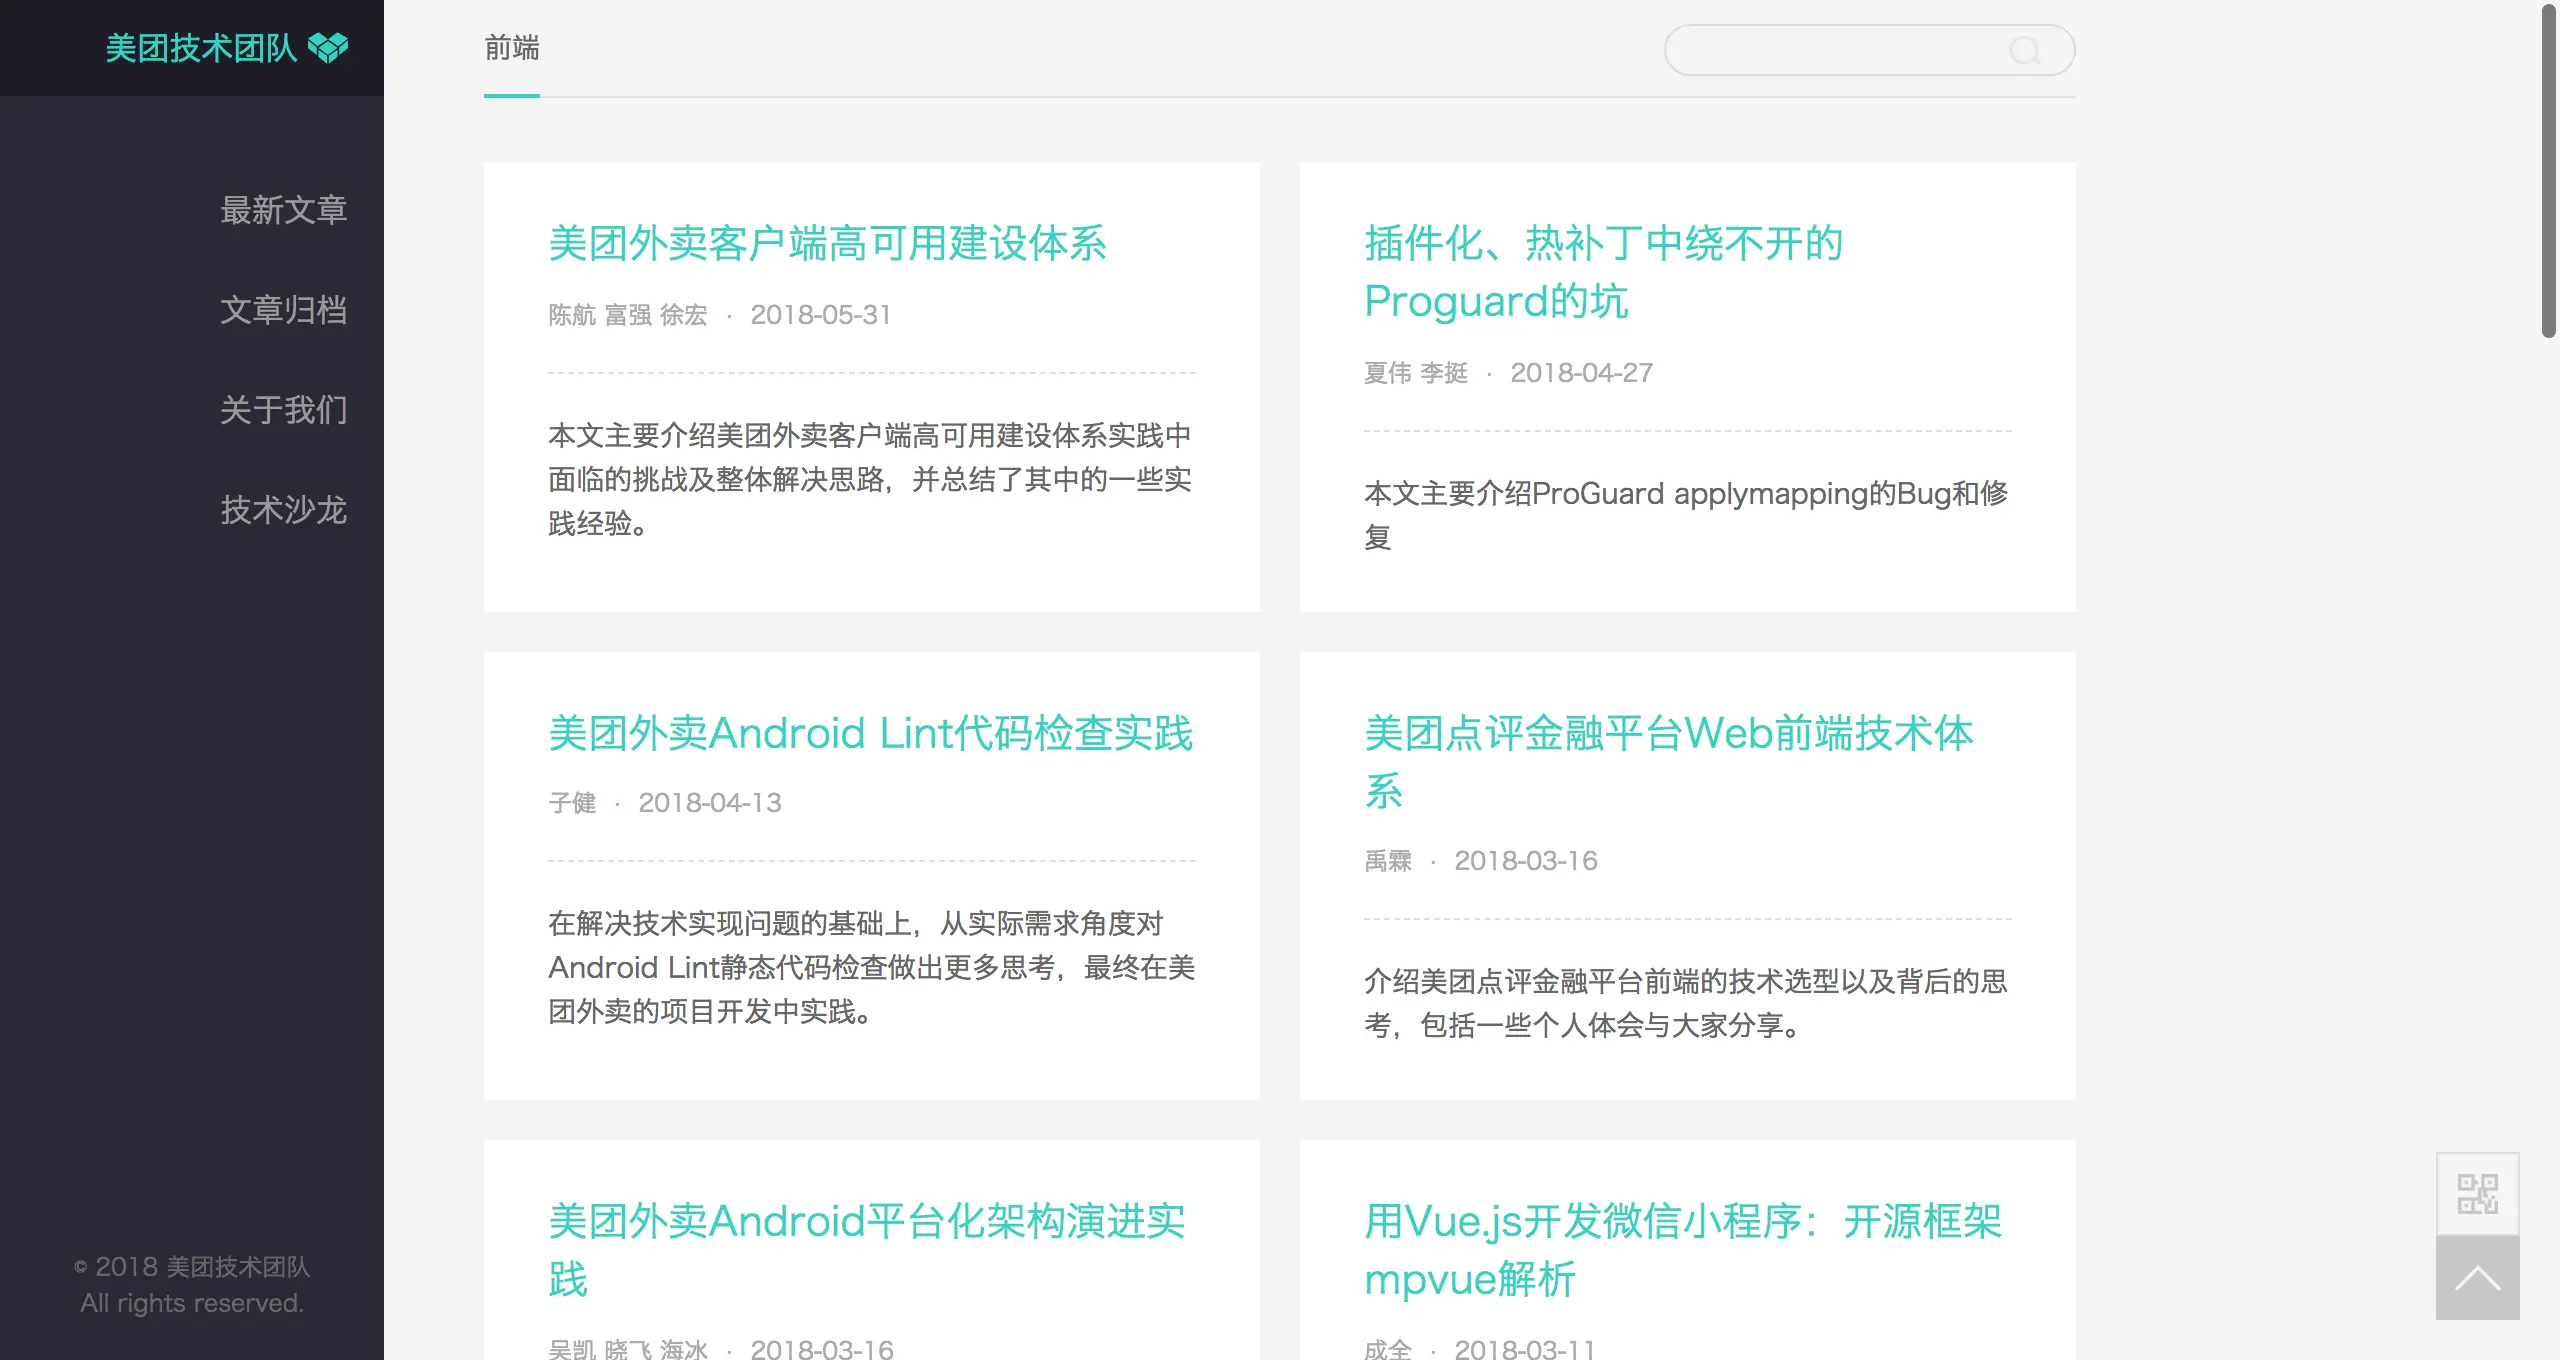Screen dimensions: 2560x1360
Task: Open article 美团外卖客户端高可用建设体系
Action: tap(827, 244)
